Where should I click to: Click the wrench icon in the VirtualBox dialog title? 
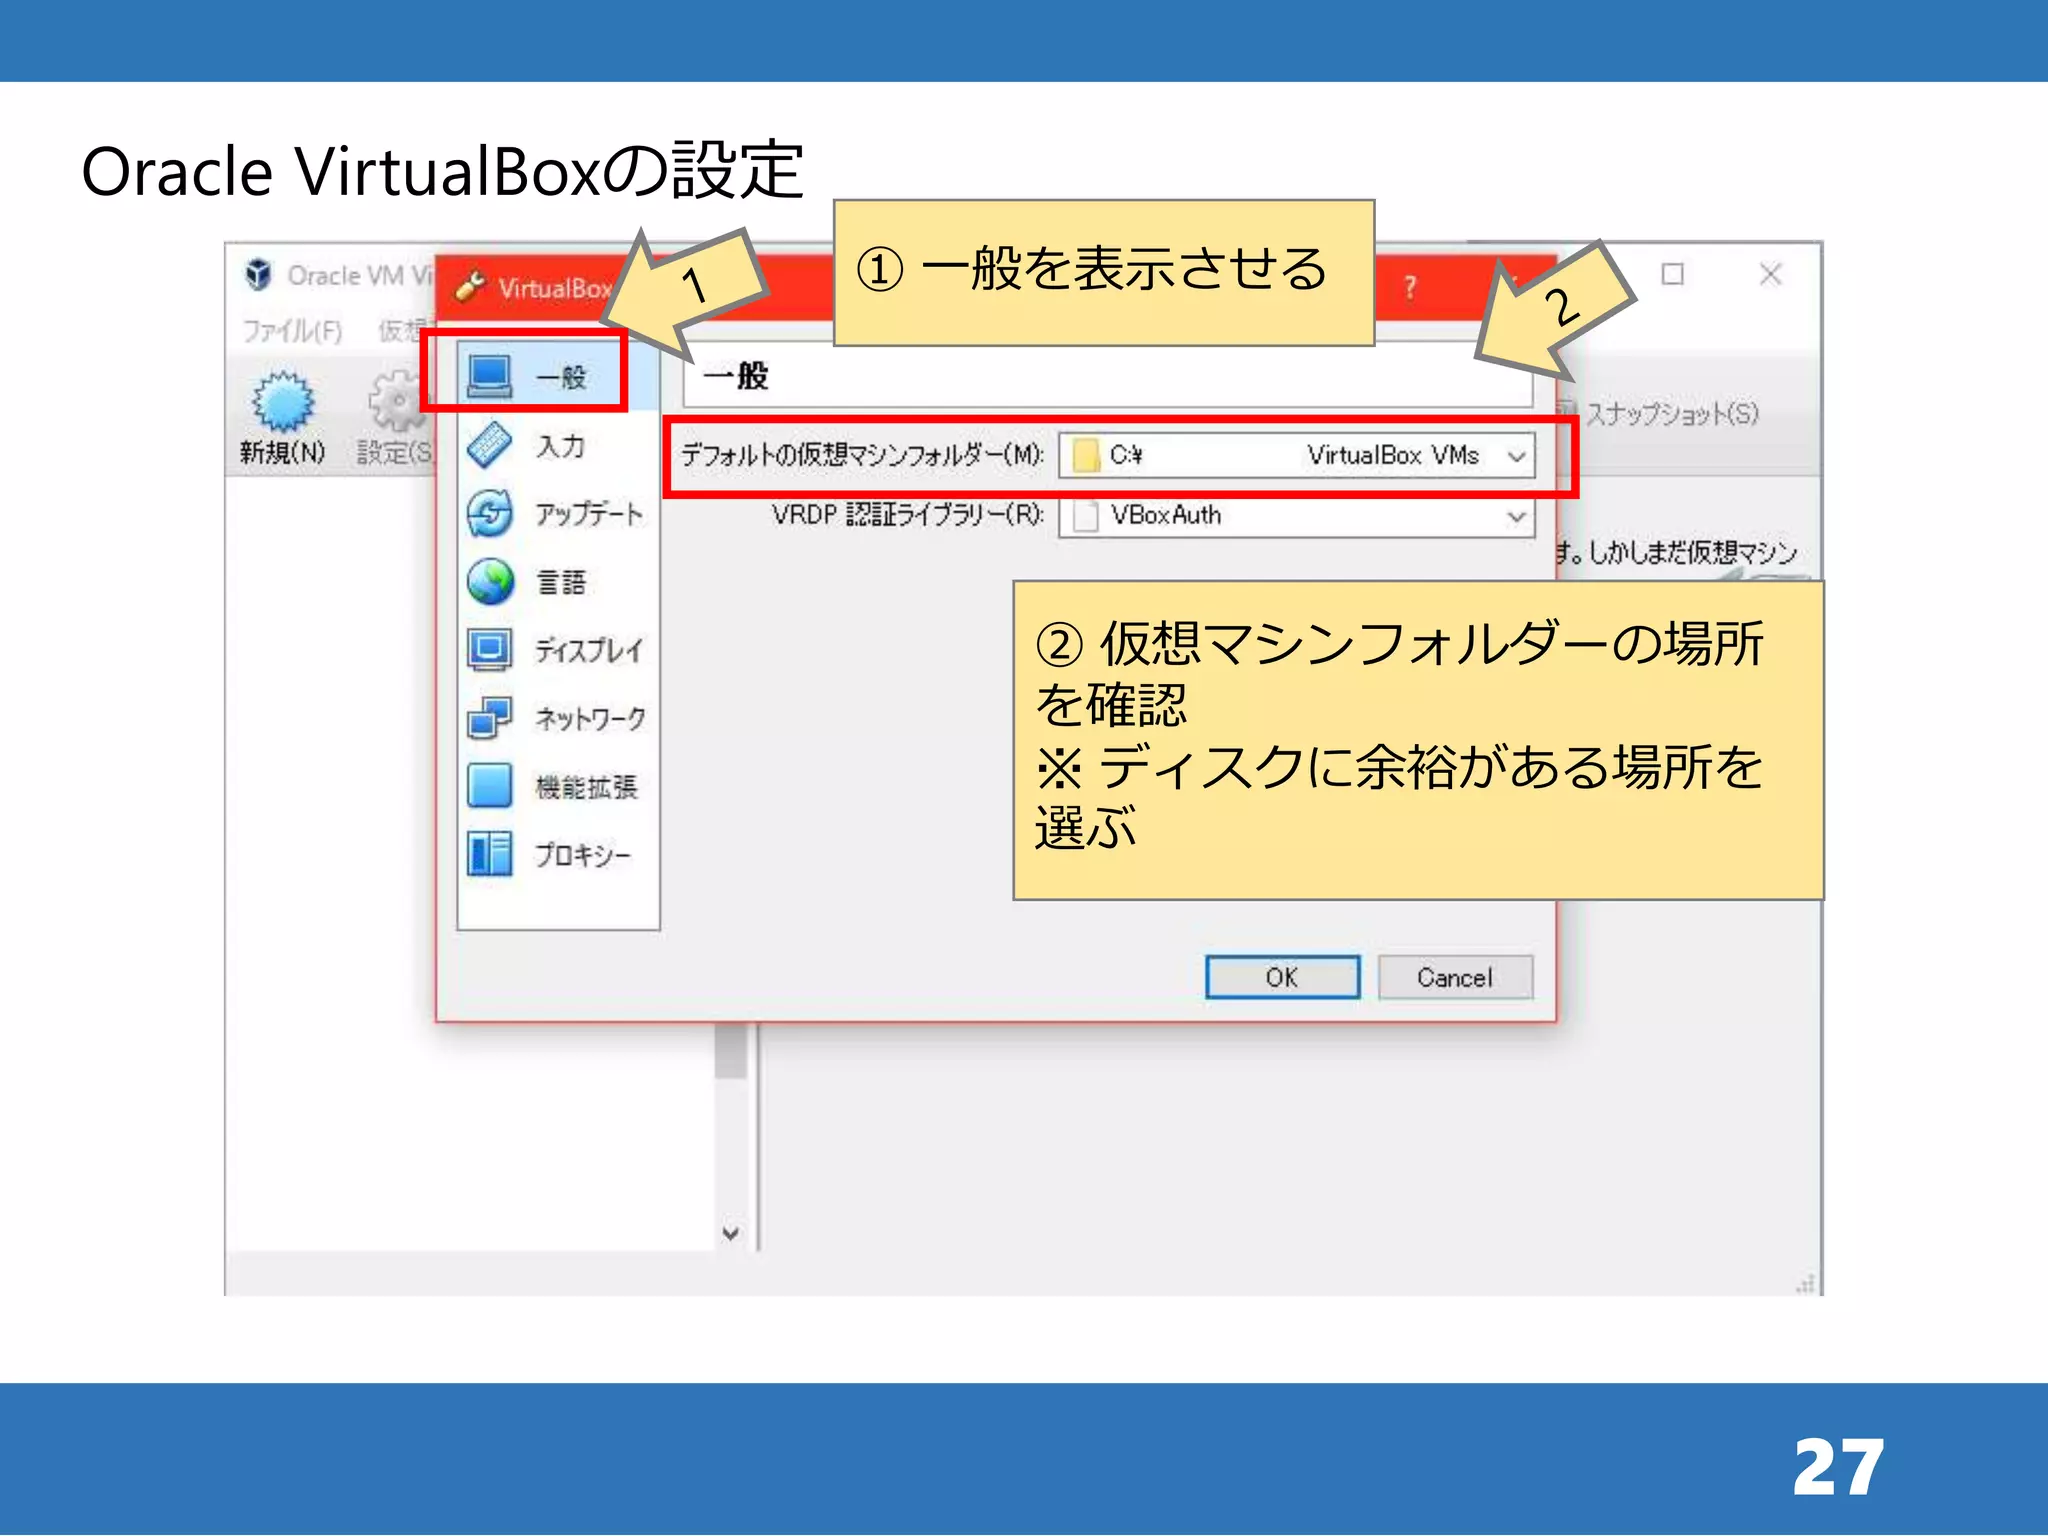[x=470, y=287]
